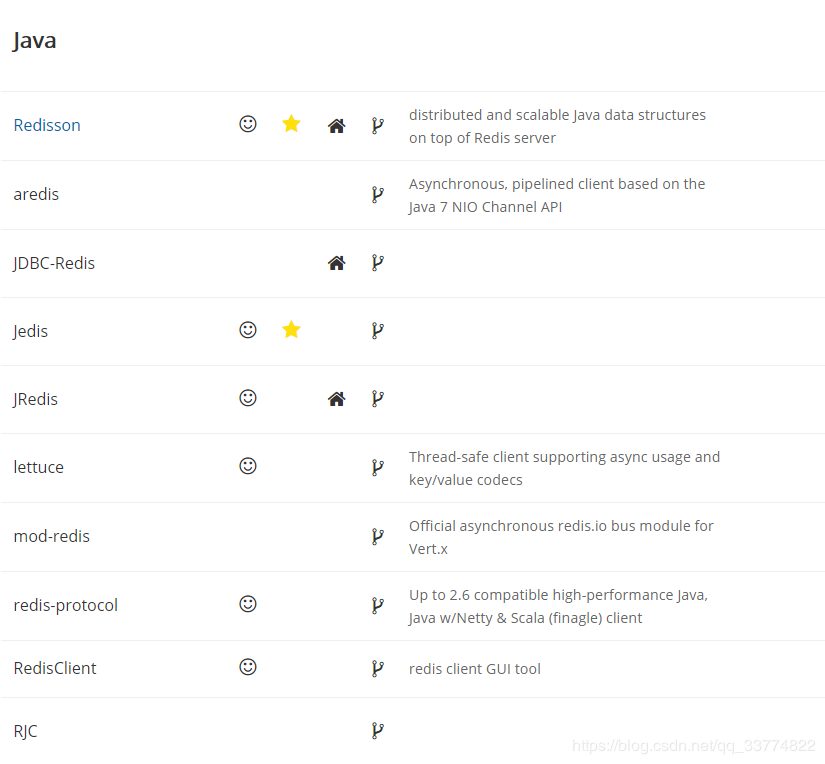Click the smiley face beside Jedis

(x=248, y=330)
